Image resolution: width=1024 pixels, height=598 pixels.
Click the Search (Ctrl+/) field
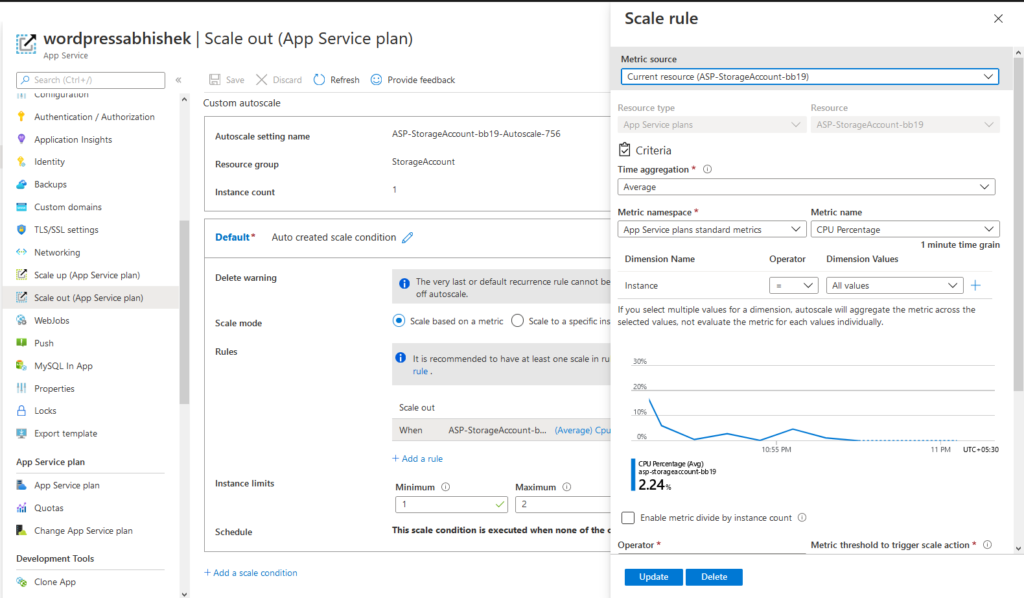tap(91, 80)
